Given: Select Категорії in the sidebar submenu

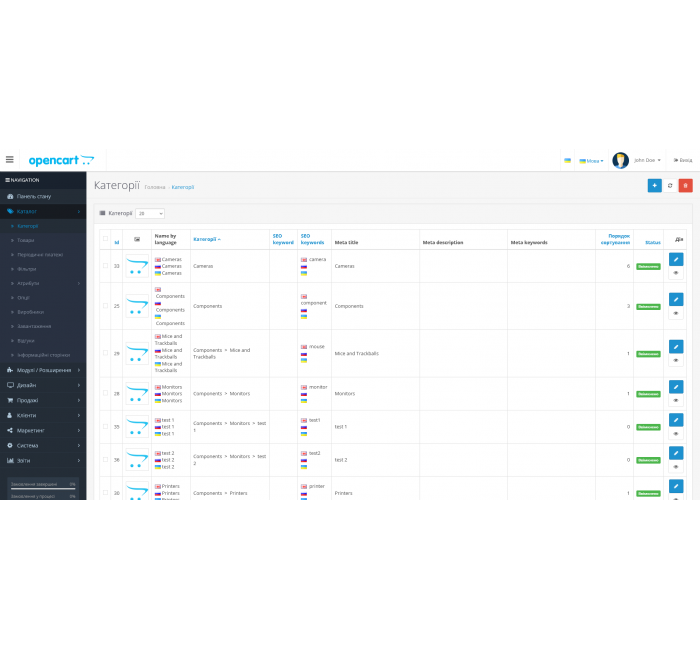Looking at the screenshot, I should [x=43, y=226].
